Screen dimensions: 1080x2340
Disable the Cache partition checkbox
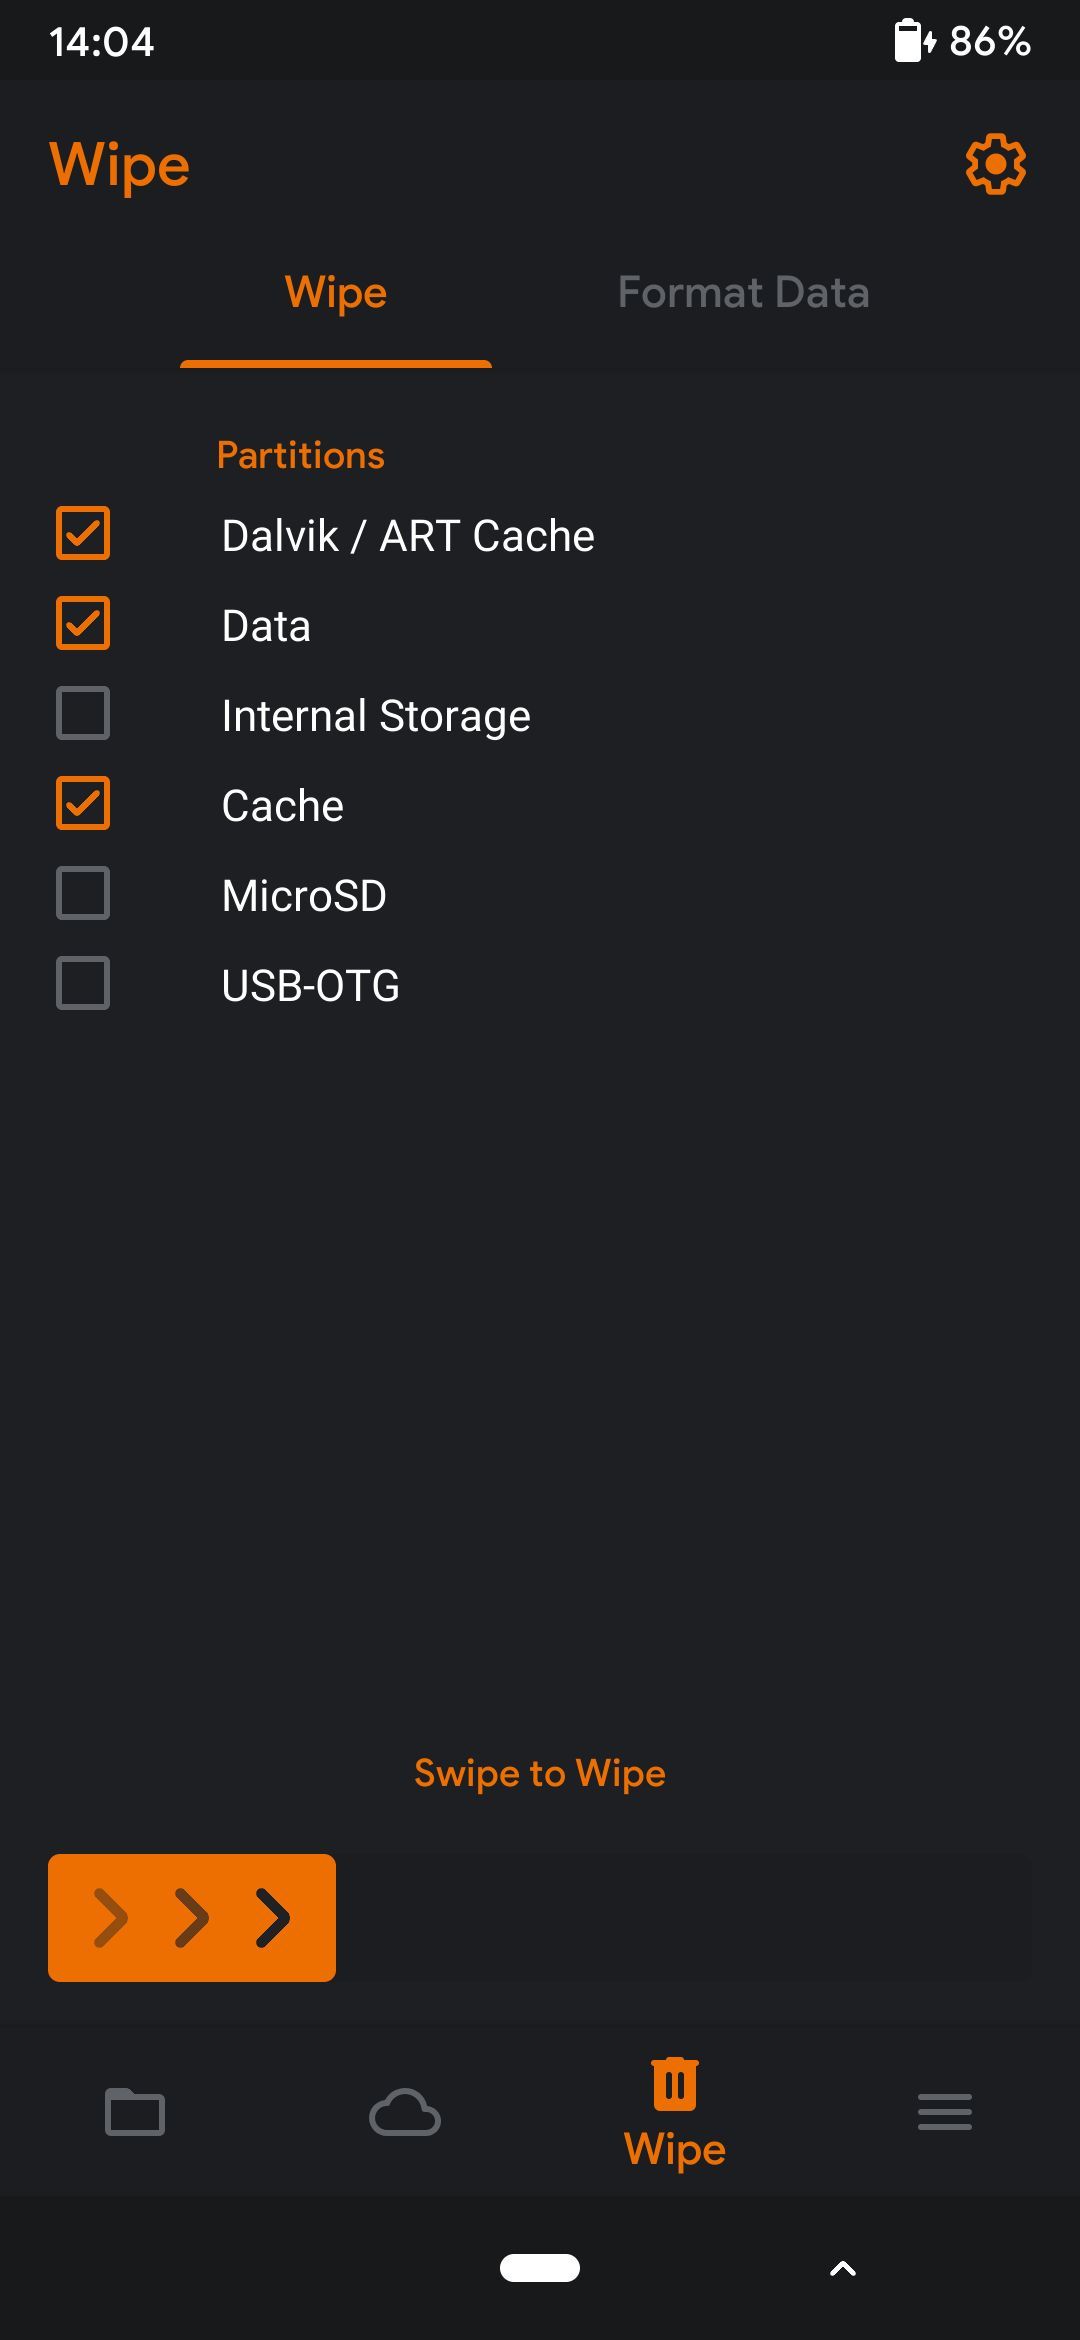point(83,804)
